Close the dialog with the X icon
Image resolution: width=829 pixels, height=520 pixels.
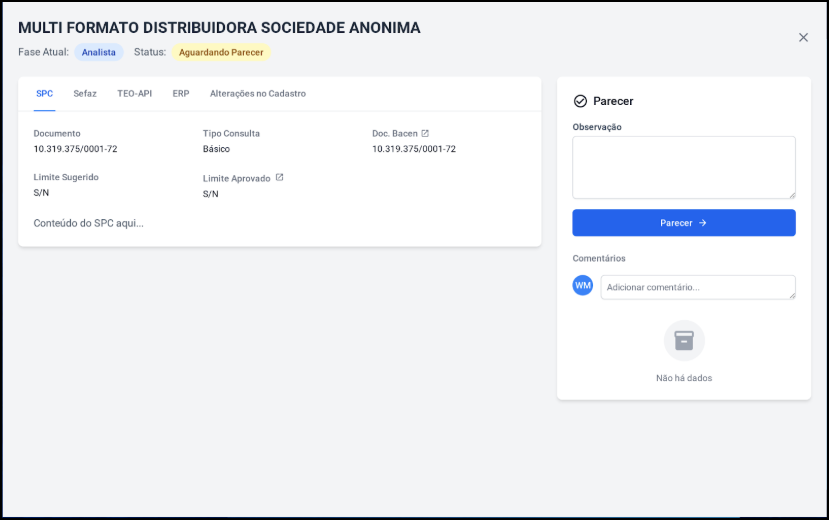coord(803,38)
